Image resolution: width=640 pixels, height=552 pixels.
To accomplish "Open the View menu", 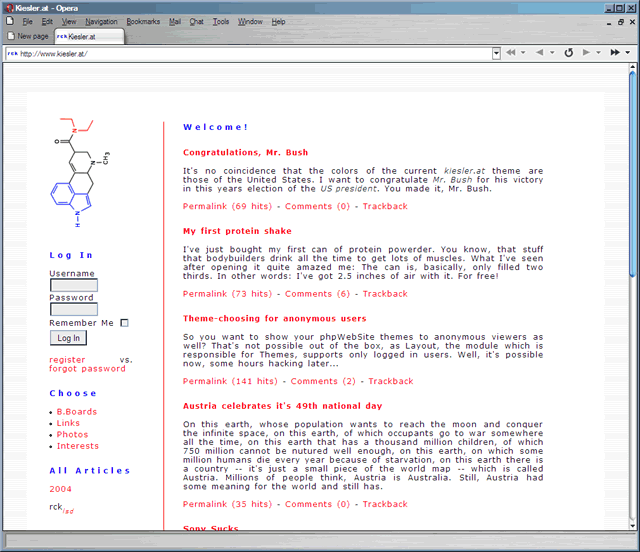I will 69,22.
